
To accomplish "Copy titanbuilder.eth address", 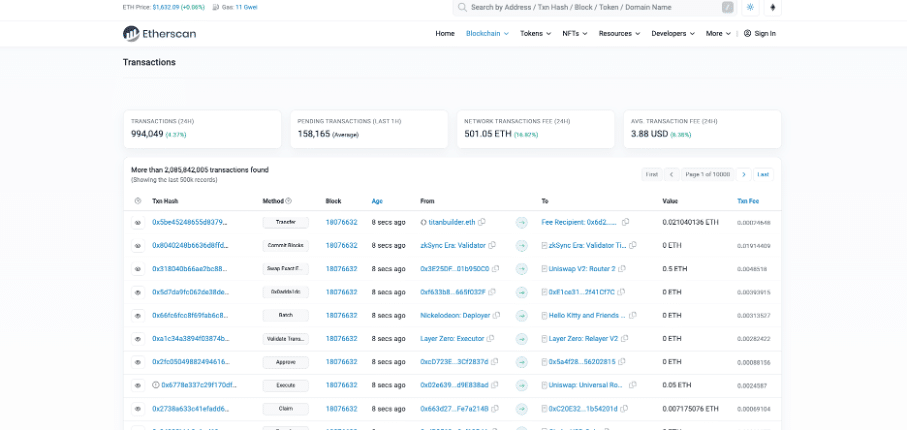I will pos(482,222).
